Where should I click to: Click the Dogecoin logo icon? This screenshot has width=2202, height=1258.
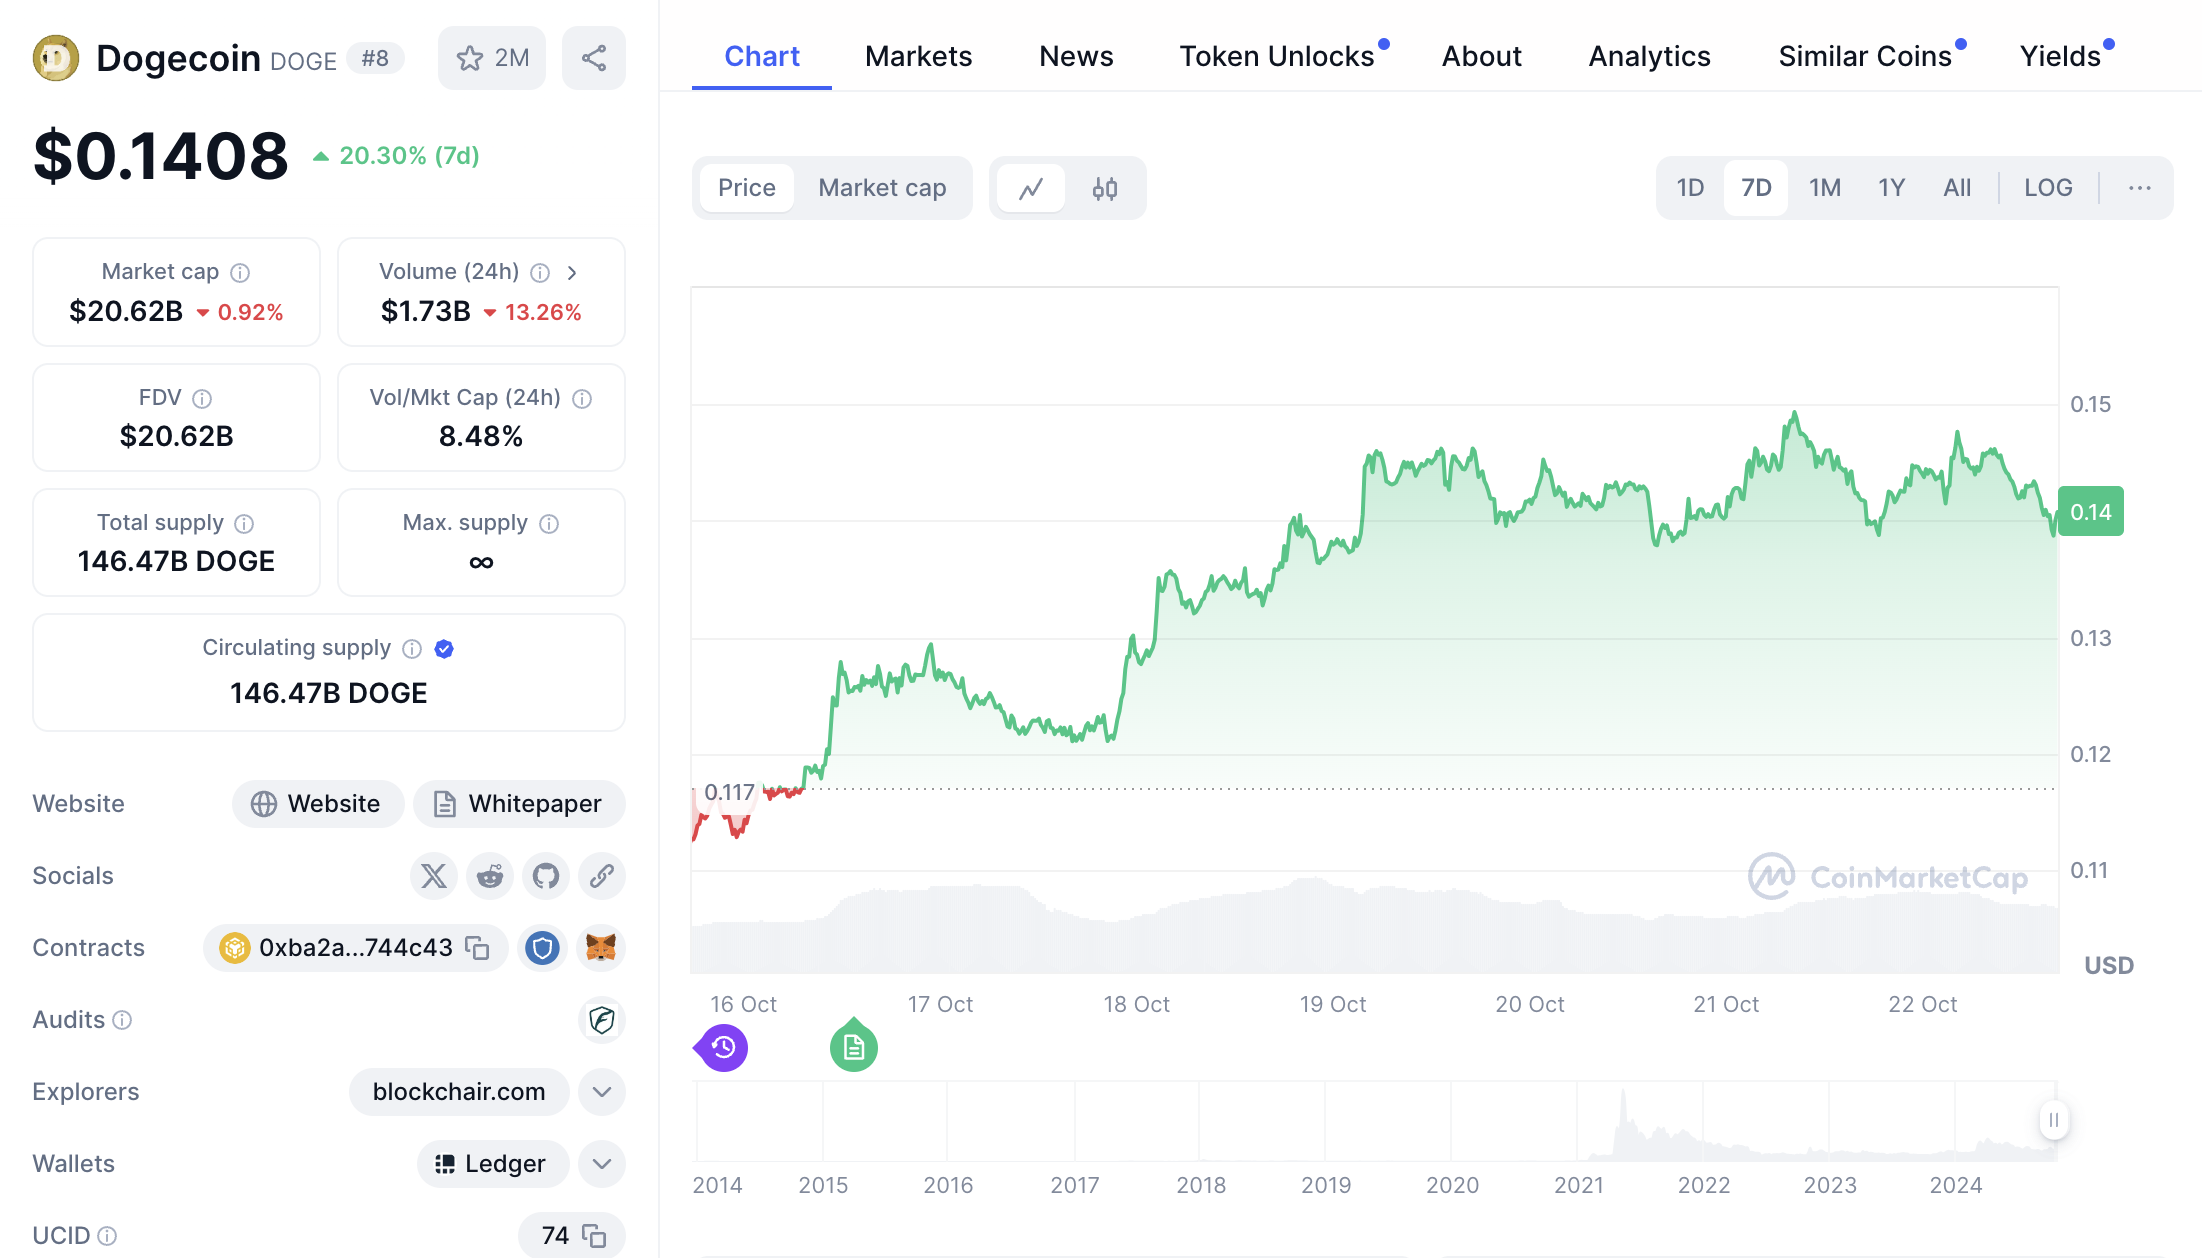pos(56,58)
